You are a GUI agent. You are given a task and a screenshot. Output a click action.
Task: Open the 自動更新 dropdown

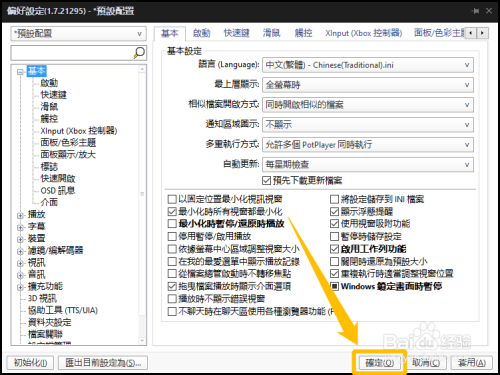368,165
